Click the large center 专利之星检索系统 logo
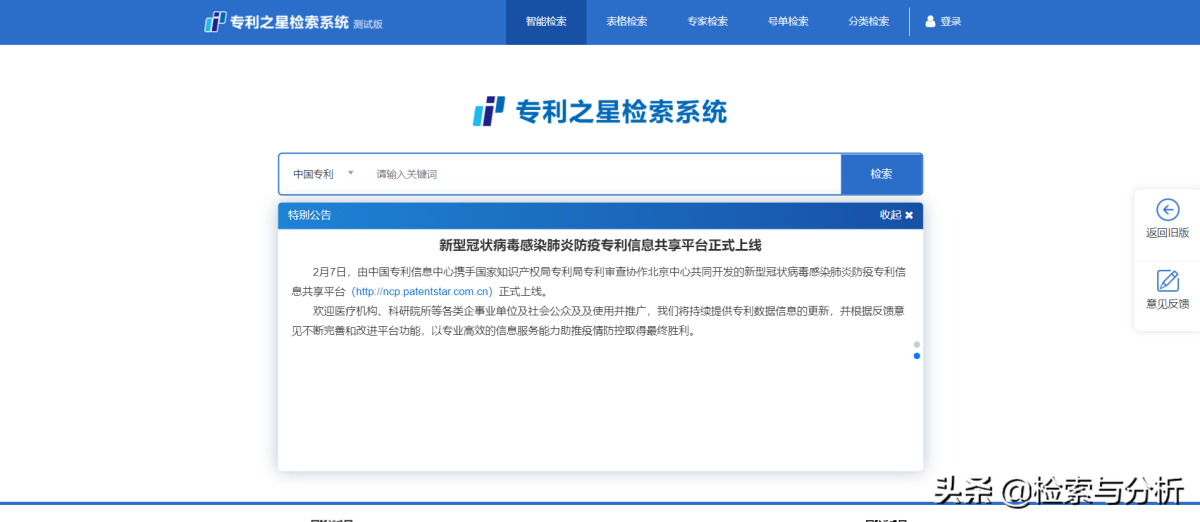 point(600,111)
